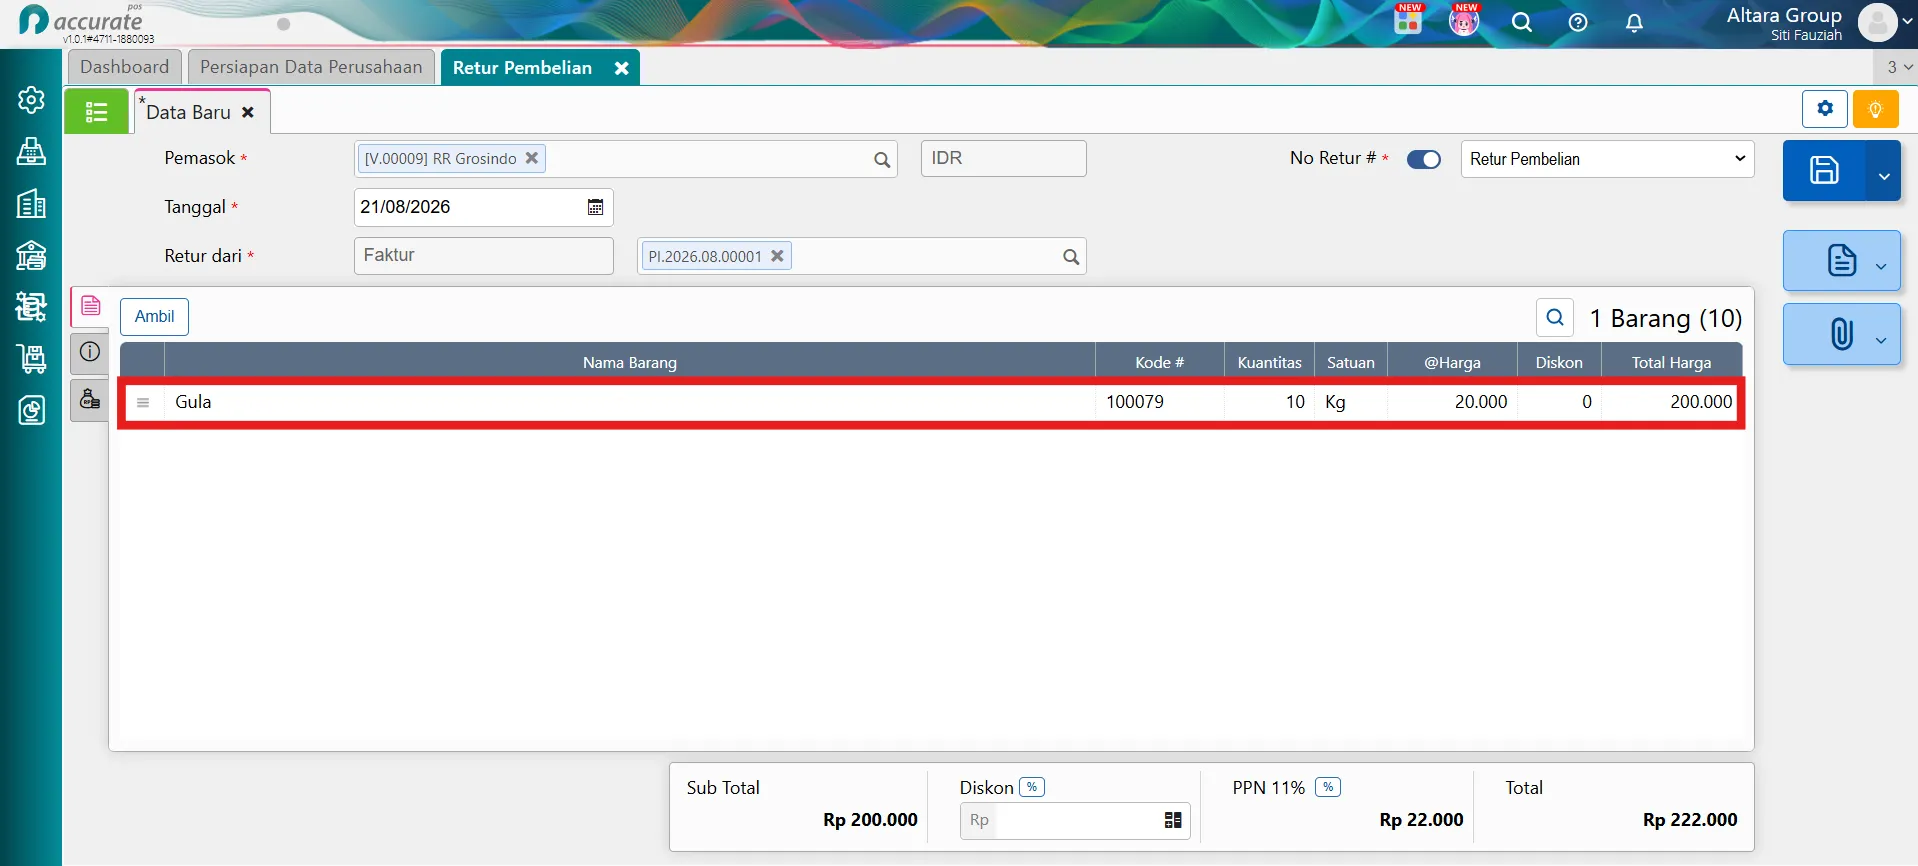Click item code 100079 cell
The width and height of the screenshot is (1918, 866).
[1160, 402]
